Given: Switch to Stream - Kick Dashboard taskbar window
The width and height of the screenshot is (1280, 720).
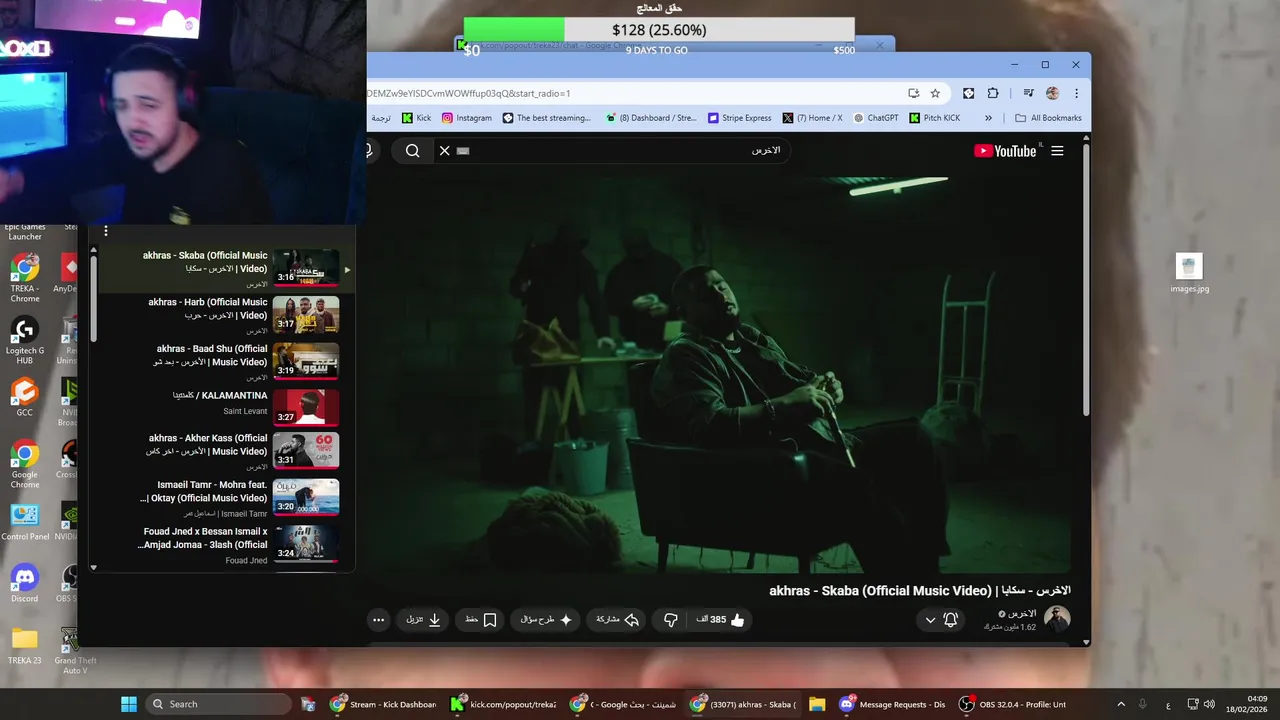Looking at the screenshot, I should pos(384,704).
